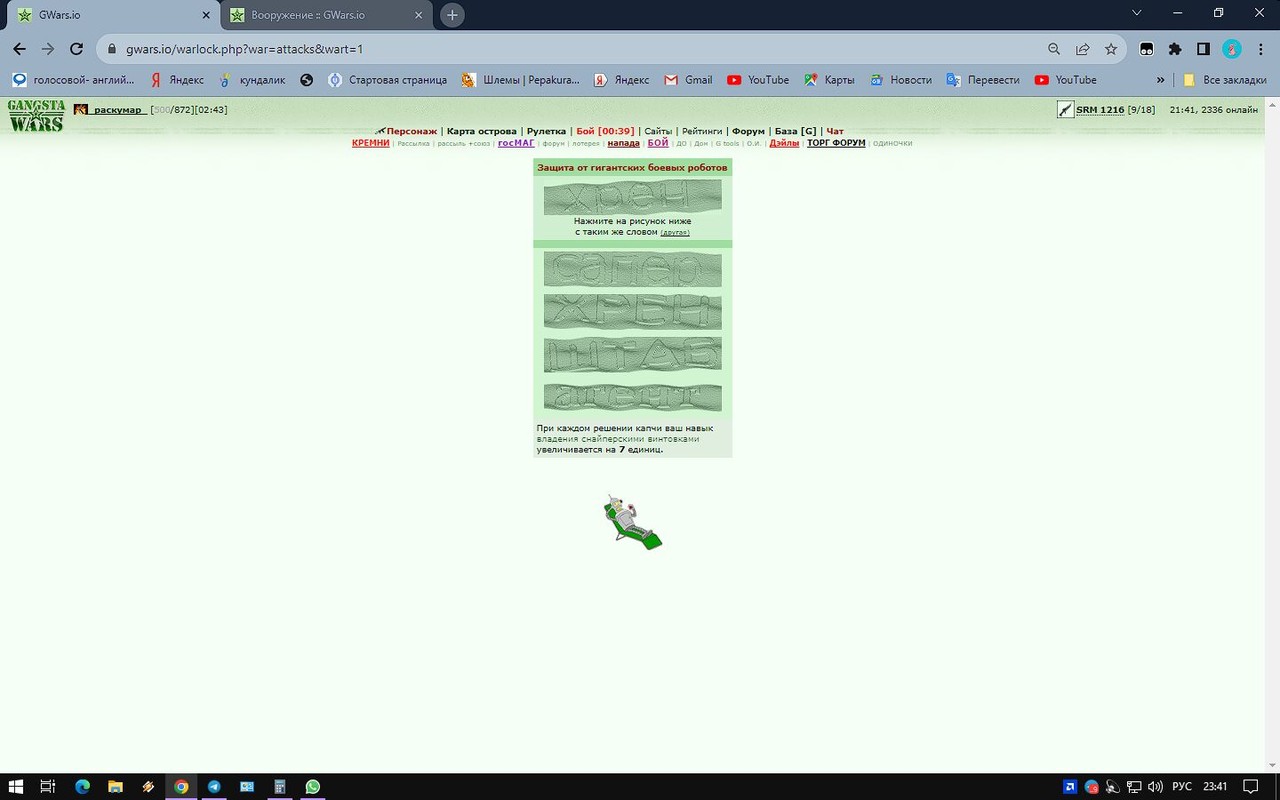The height and width of the screenshot is (800, 1280).
Task: Go back in browser history
Action: [19, 49]
